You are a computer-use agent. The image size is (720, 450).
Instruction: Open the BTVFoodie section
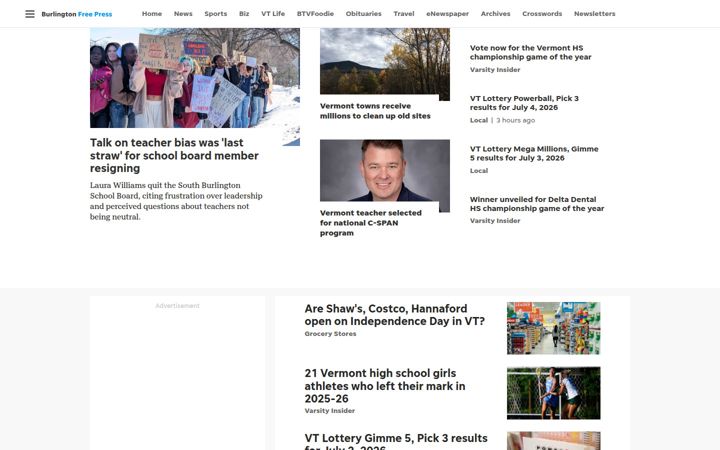click(x=315, y=14)
